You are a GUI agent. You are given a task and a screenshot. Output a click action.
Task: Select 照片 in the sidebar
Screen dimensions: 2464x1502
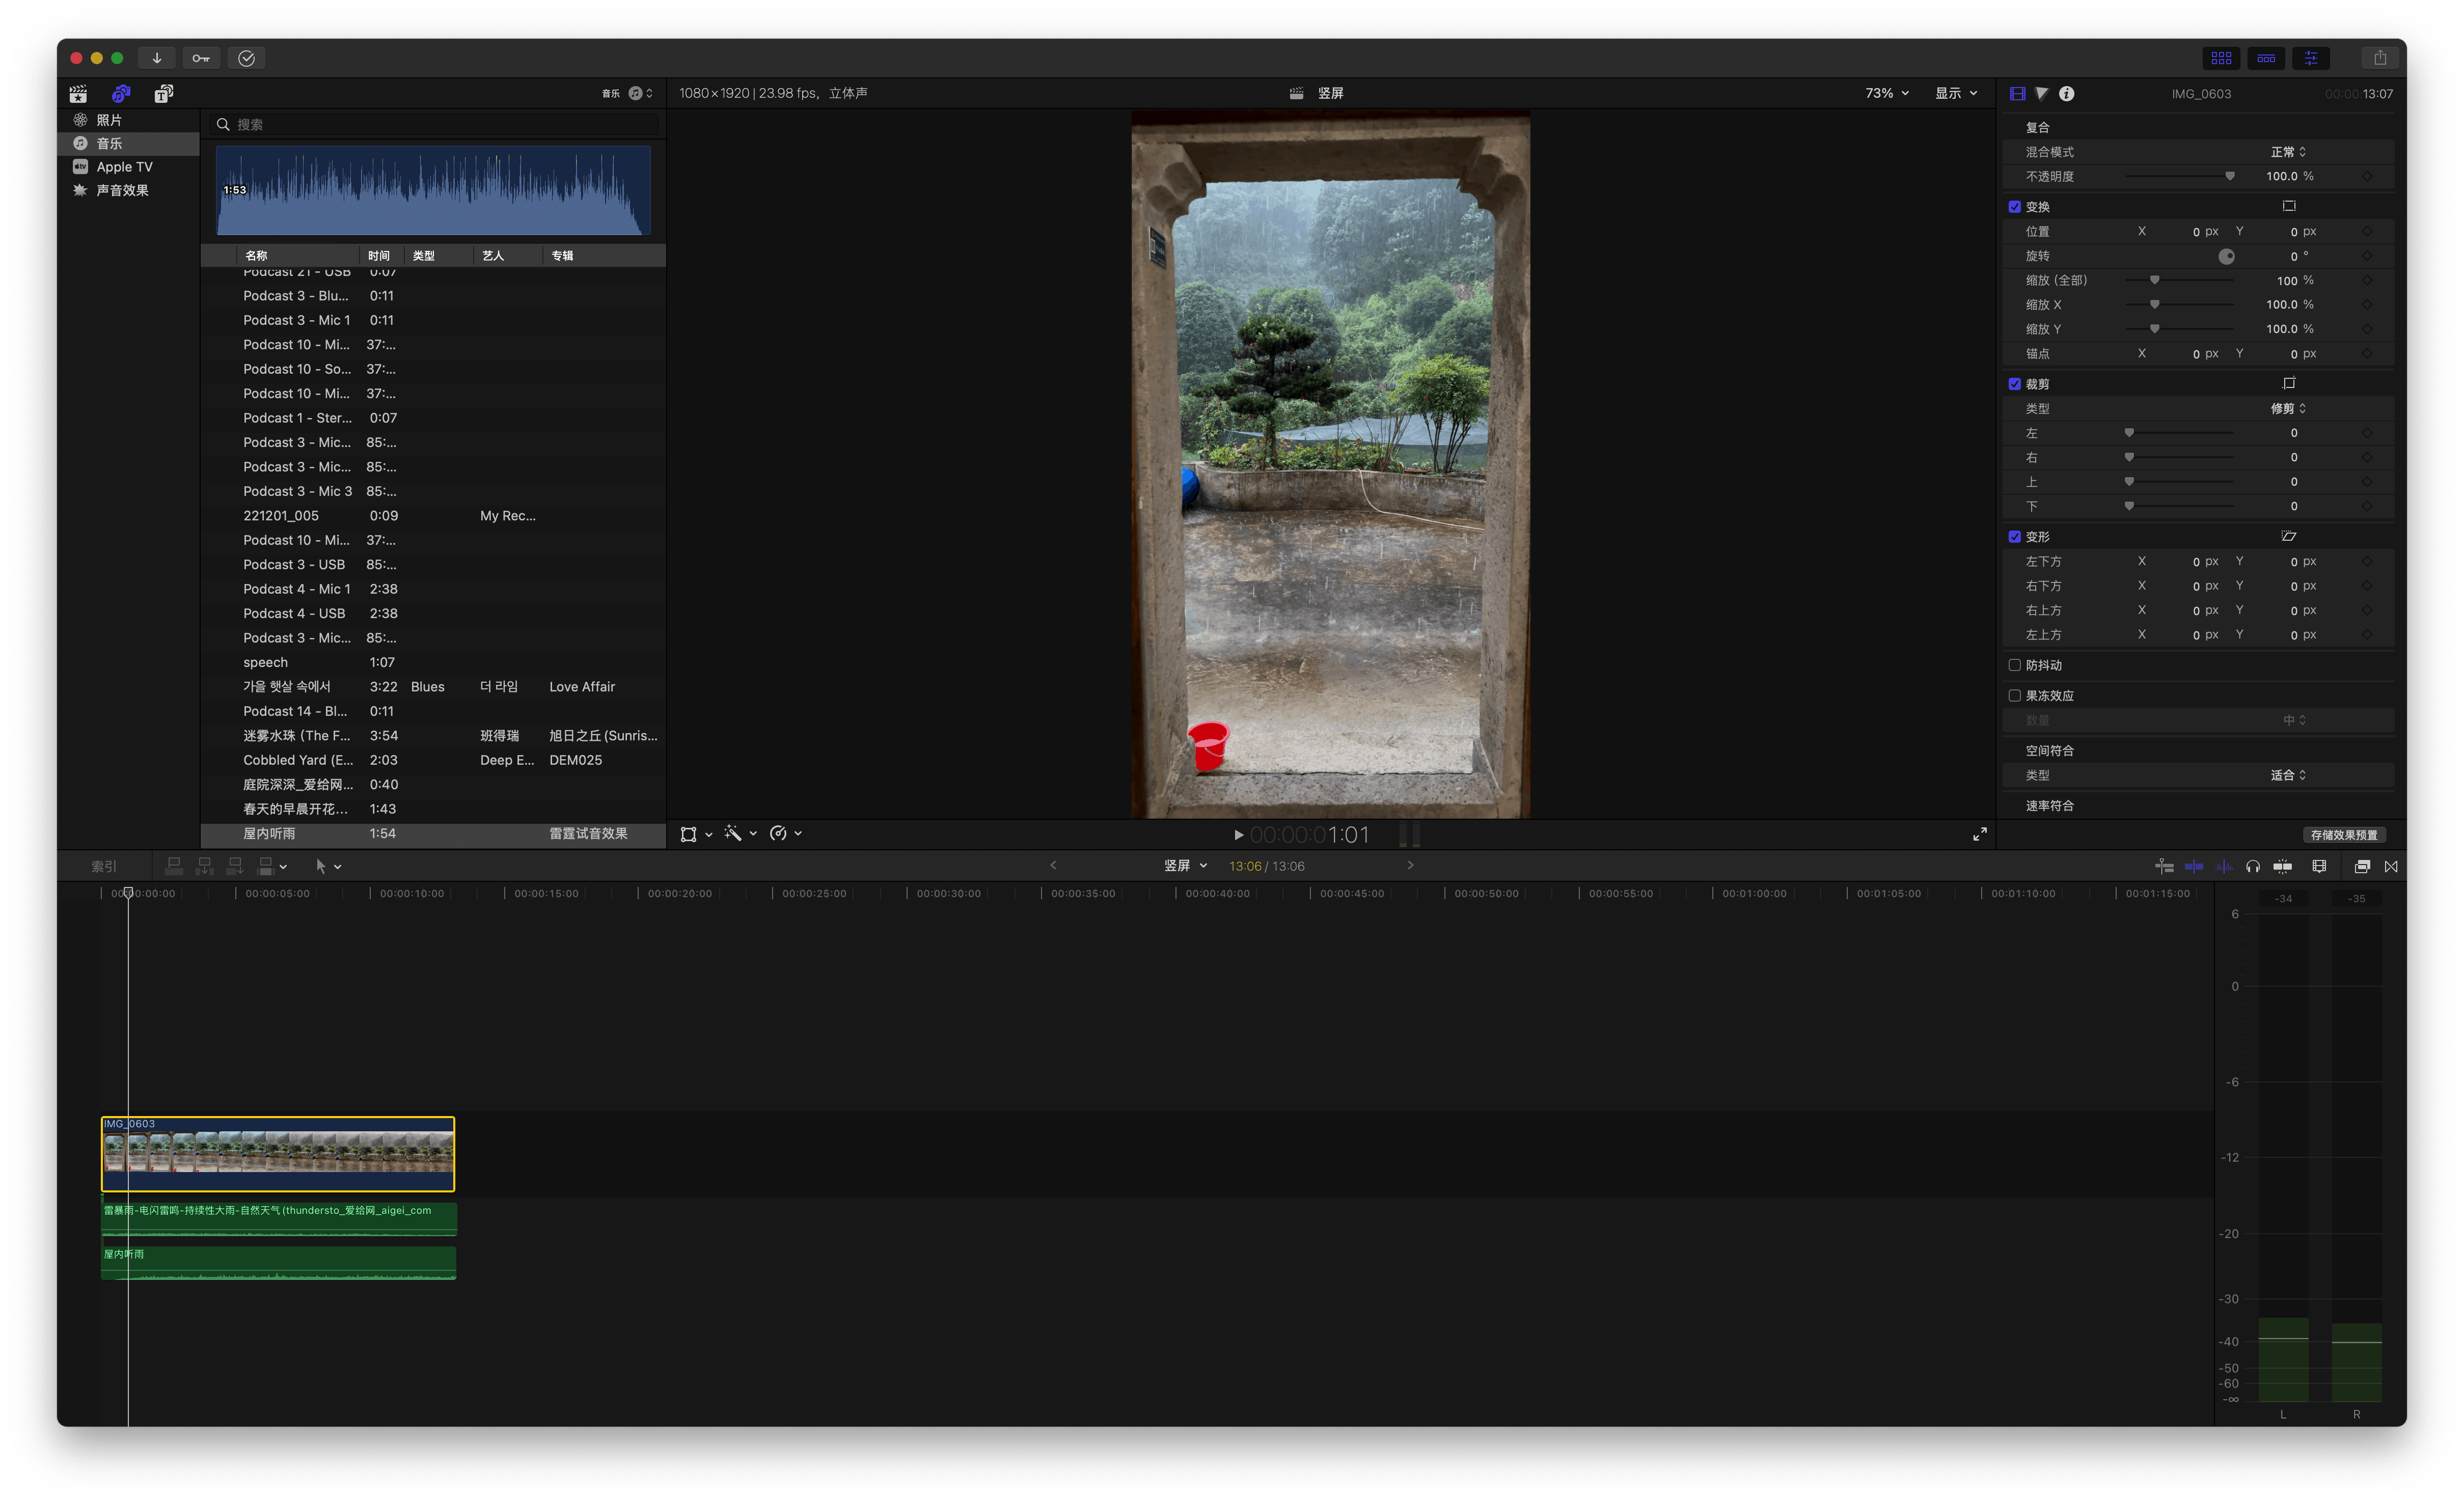point(109,120)
